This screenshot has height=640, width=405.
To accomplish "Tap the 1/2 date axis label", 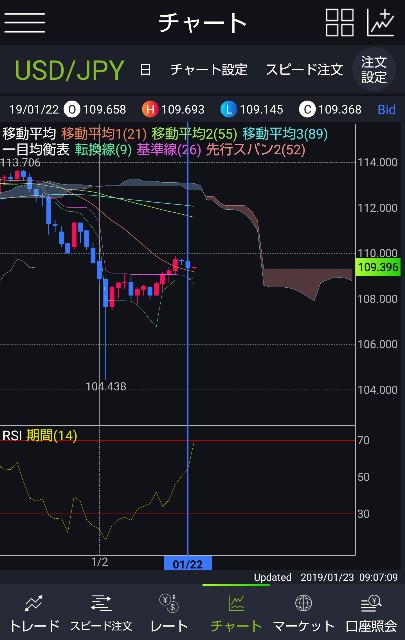I will click(x=100, y=562).
